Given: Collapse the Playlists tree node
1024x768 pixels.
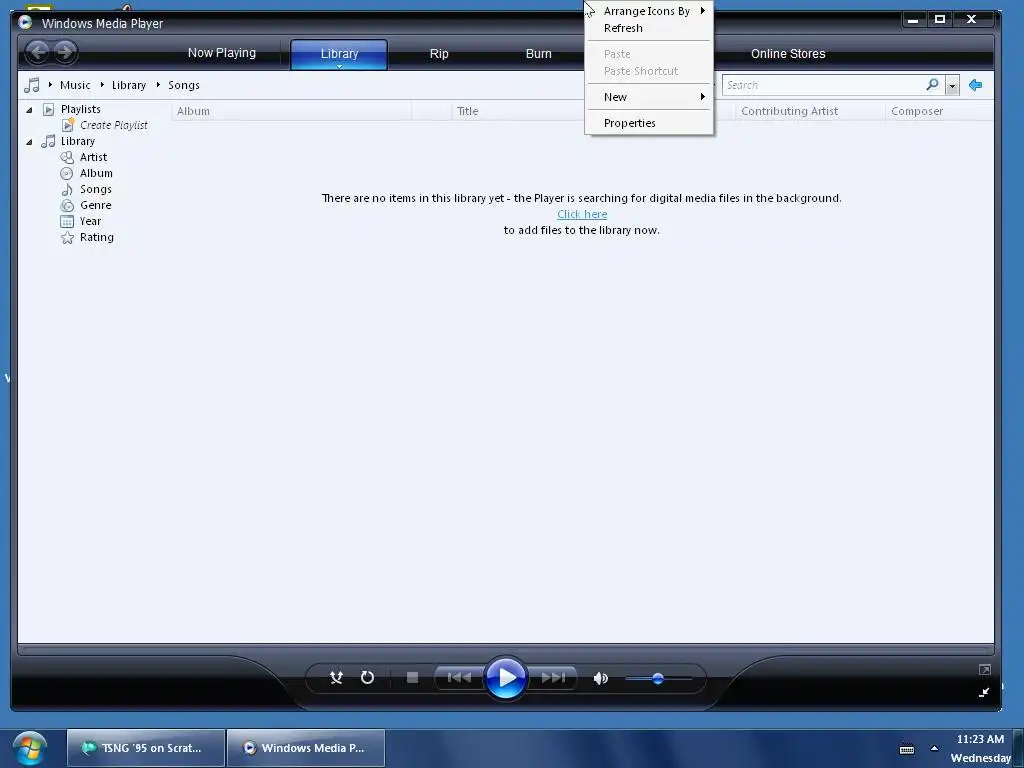Looking at the screenshot, I should [x=29, y=110].
